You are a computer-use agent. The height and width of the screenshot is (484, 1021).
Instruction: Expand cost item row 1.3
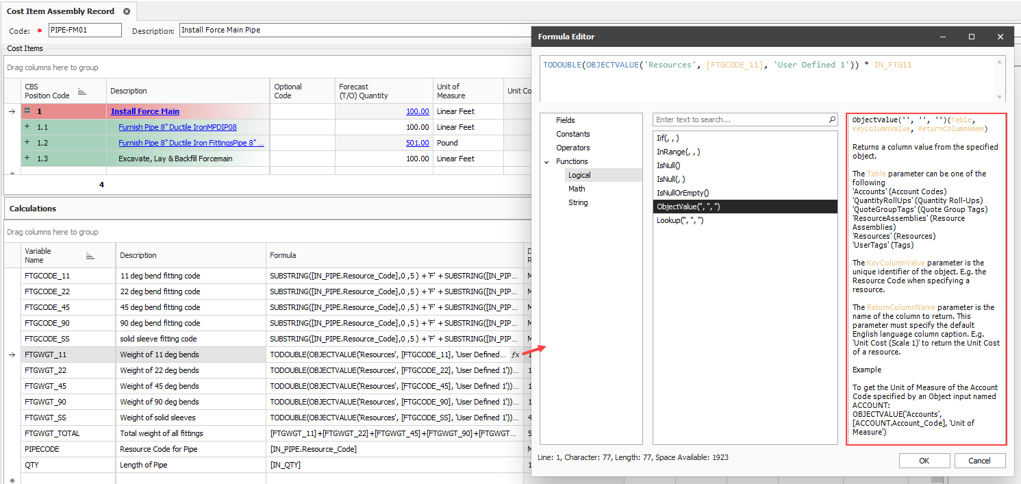pyautogui.click(x=27, y=159)
